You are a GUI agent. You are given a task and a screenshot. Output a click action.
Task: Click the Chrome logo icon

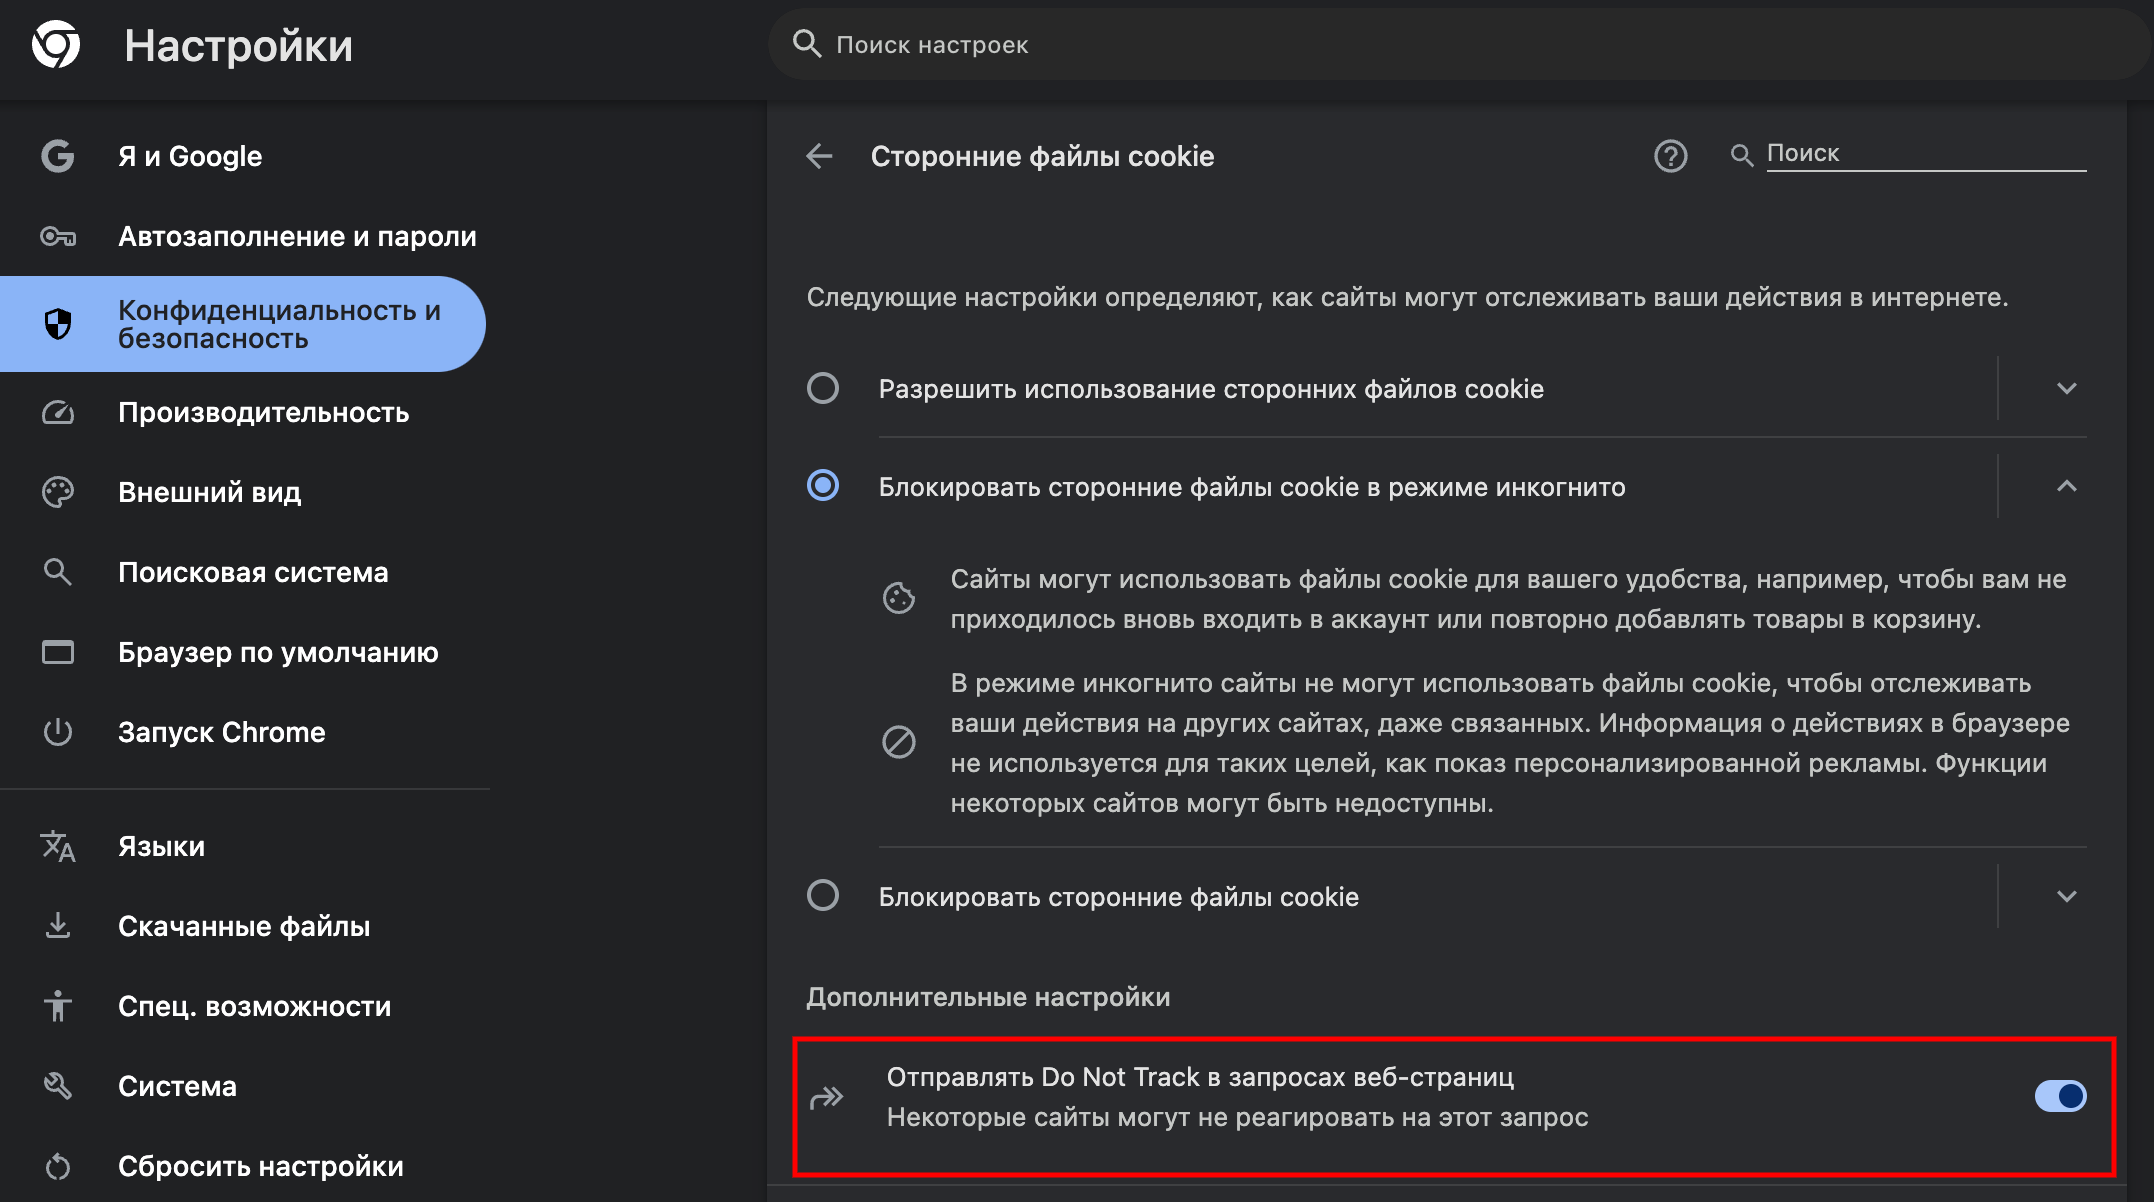click(x=56, y=45)
